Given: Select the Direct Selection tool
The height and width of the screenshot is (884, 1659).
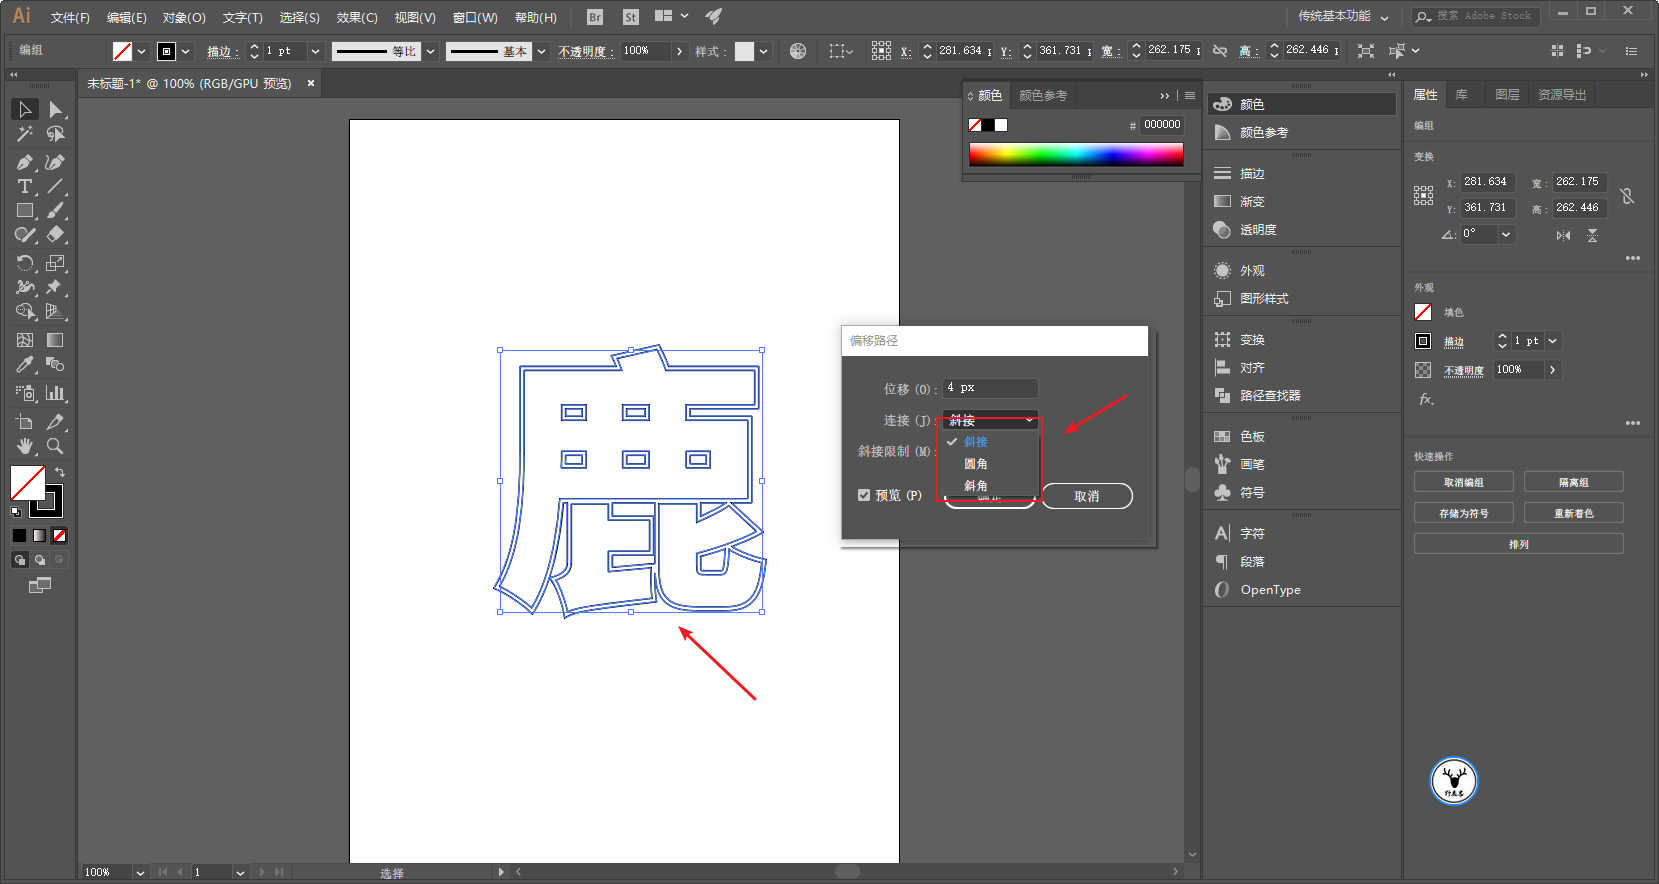Looking at the screenshot, I should coord(56,109).
